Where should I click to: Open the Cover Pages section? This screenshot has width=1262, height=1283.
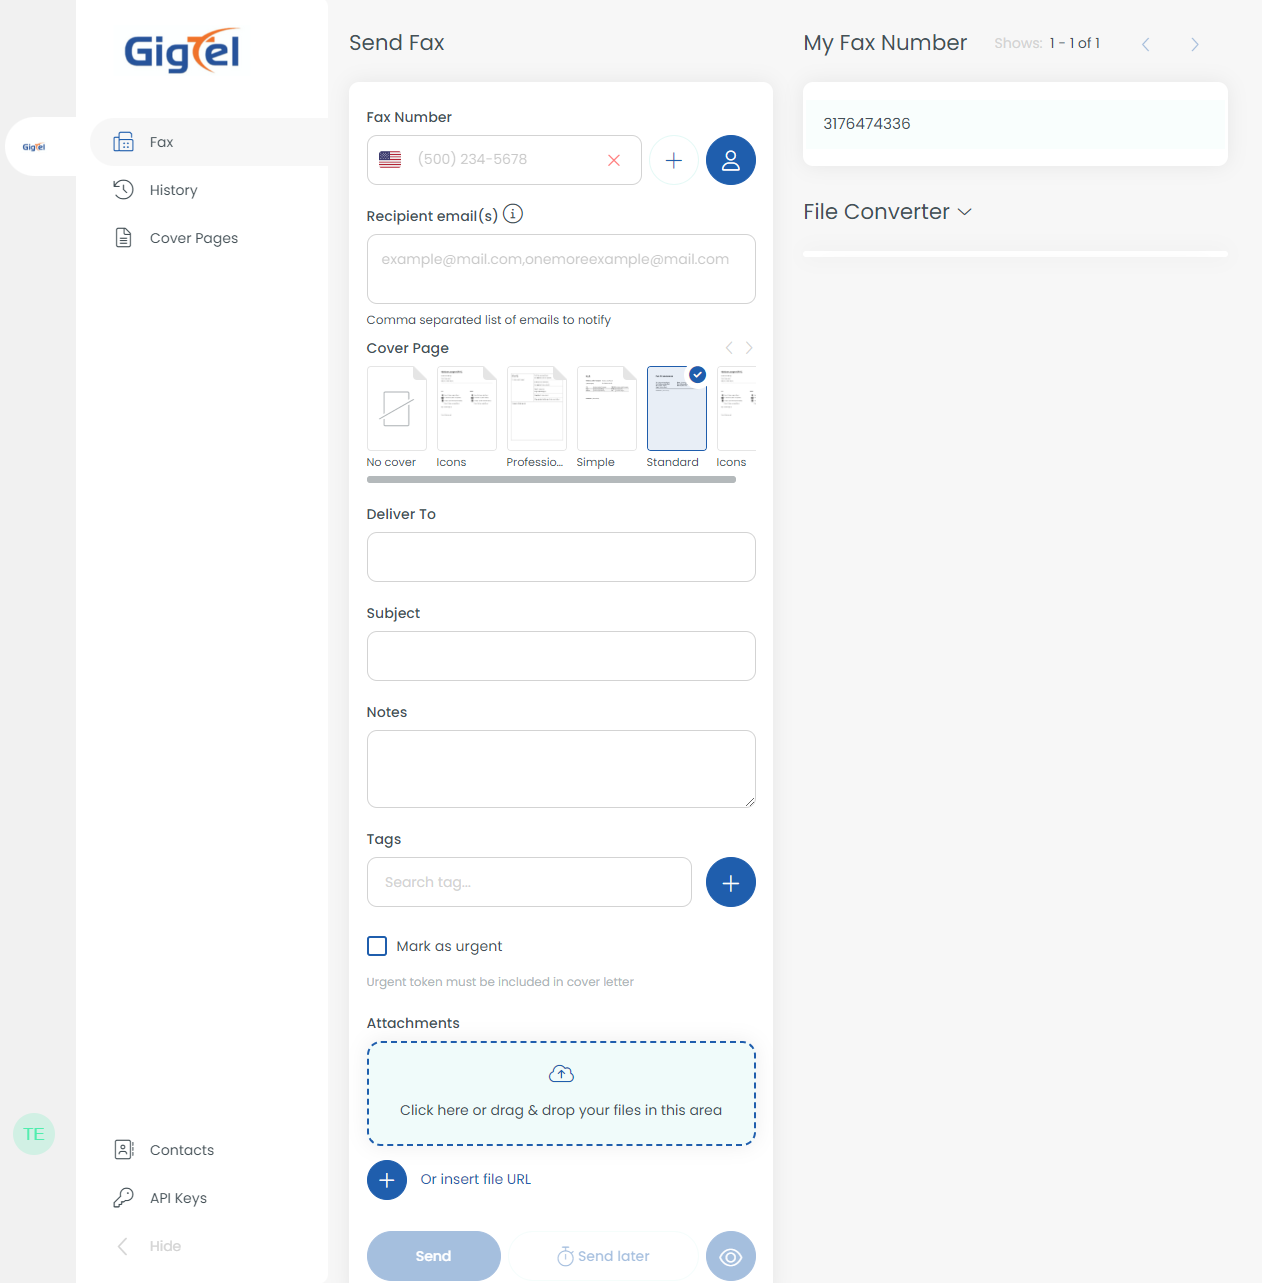(x=193, y=237)
